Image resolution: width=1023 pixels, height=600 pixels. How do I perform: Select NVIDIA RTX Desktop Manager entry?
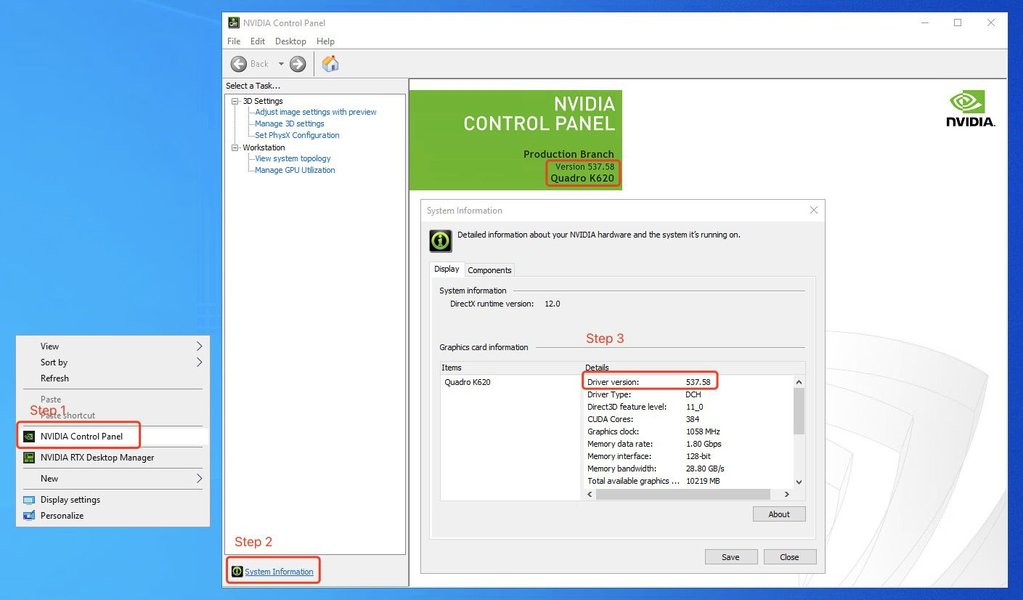point(112,458)
